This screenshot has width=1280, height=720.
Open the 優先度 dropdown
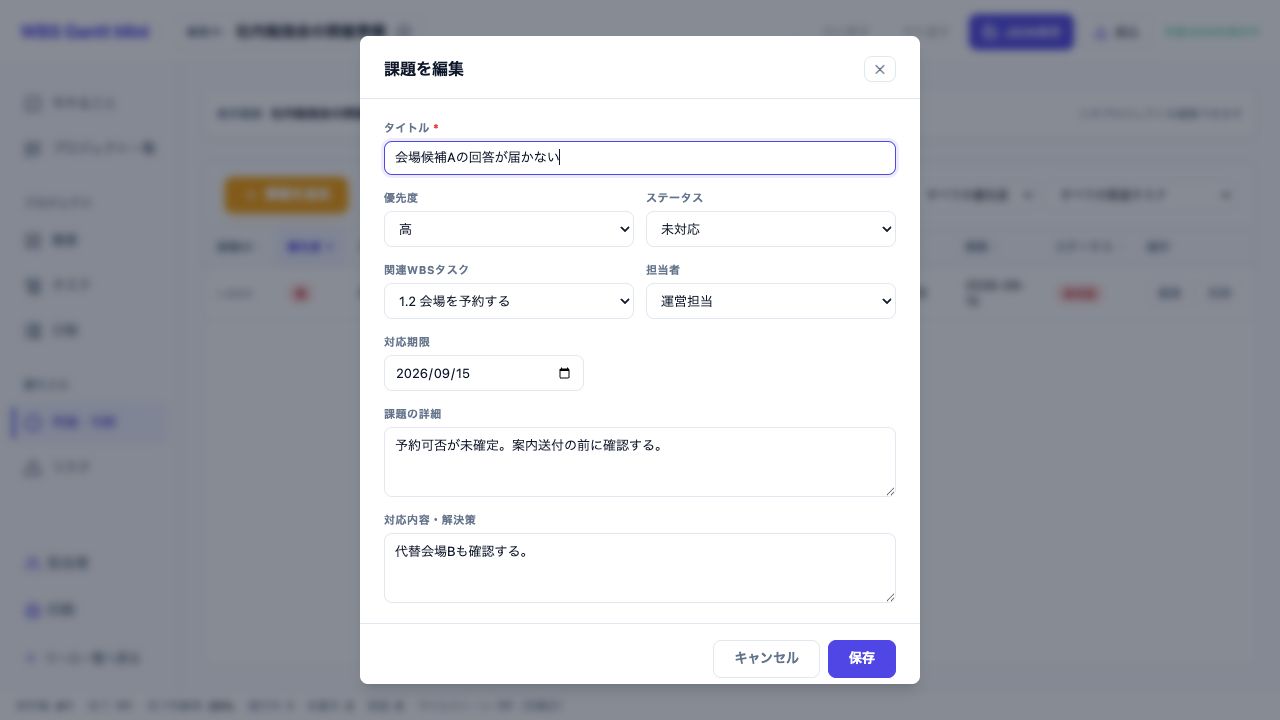coord(509,229)
